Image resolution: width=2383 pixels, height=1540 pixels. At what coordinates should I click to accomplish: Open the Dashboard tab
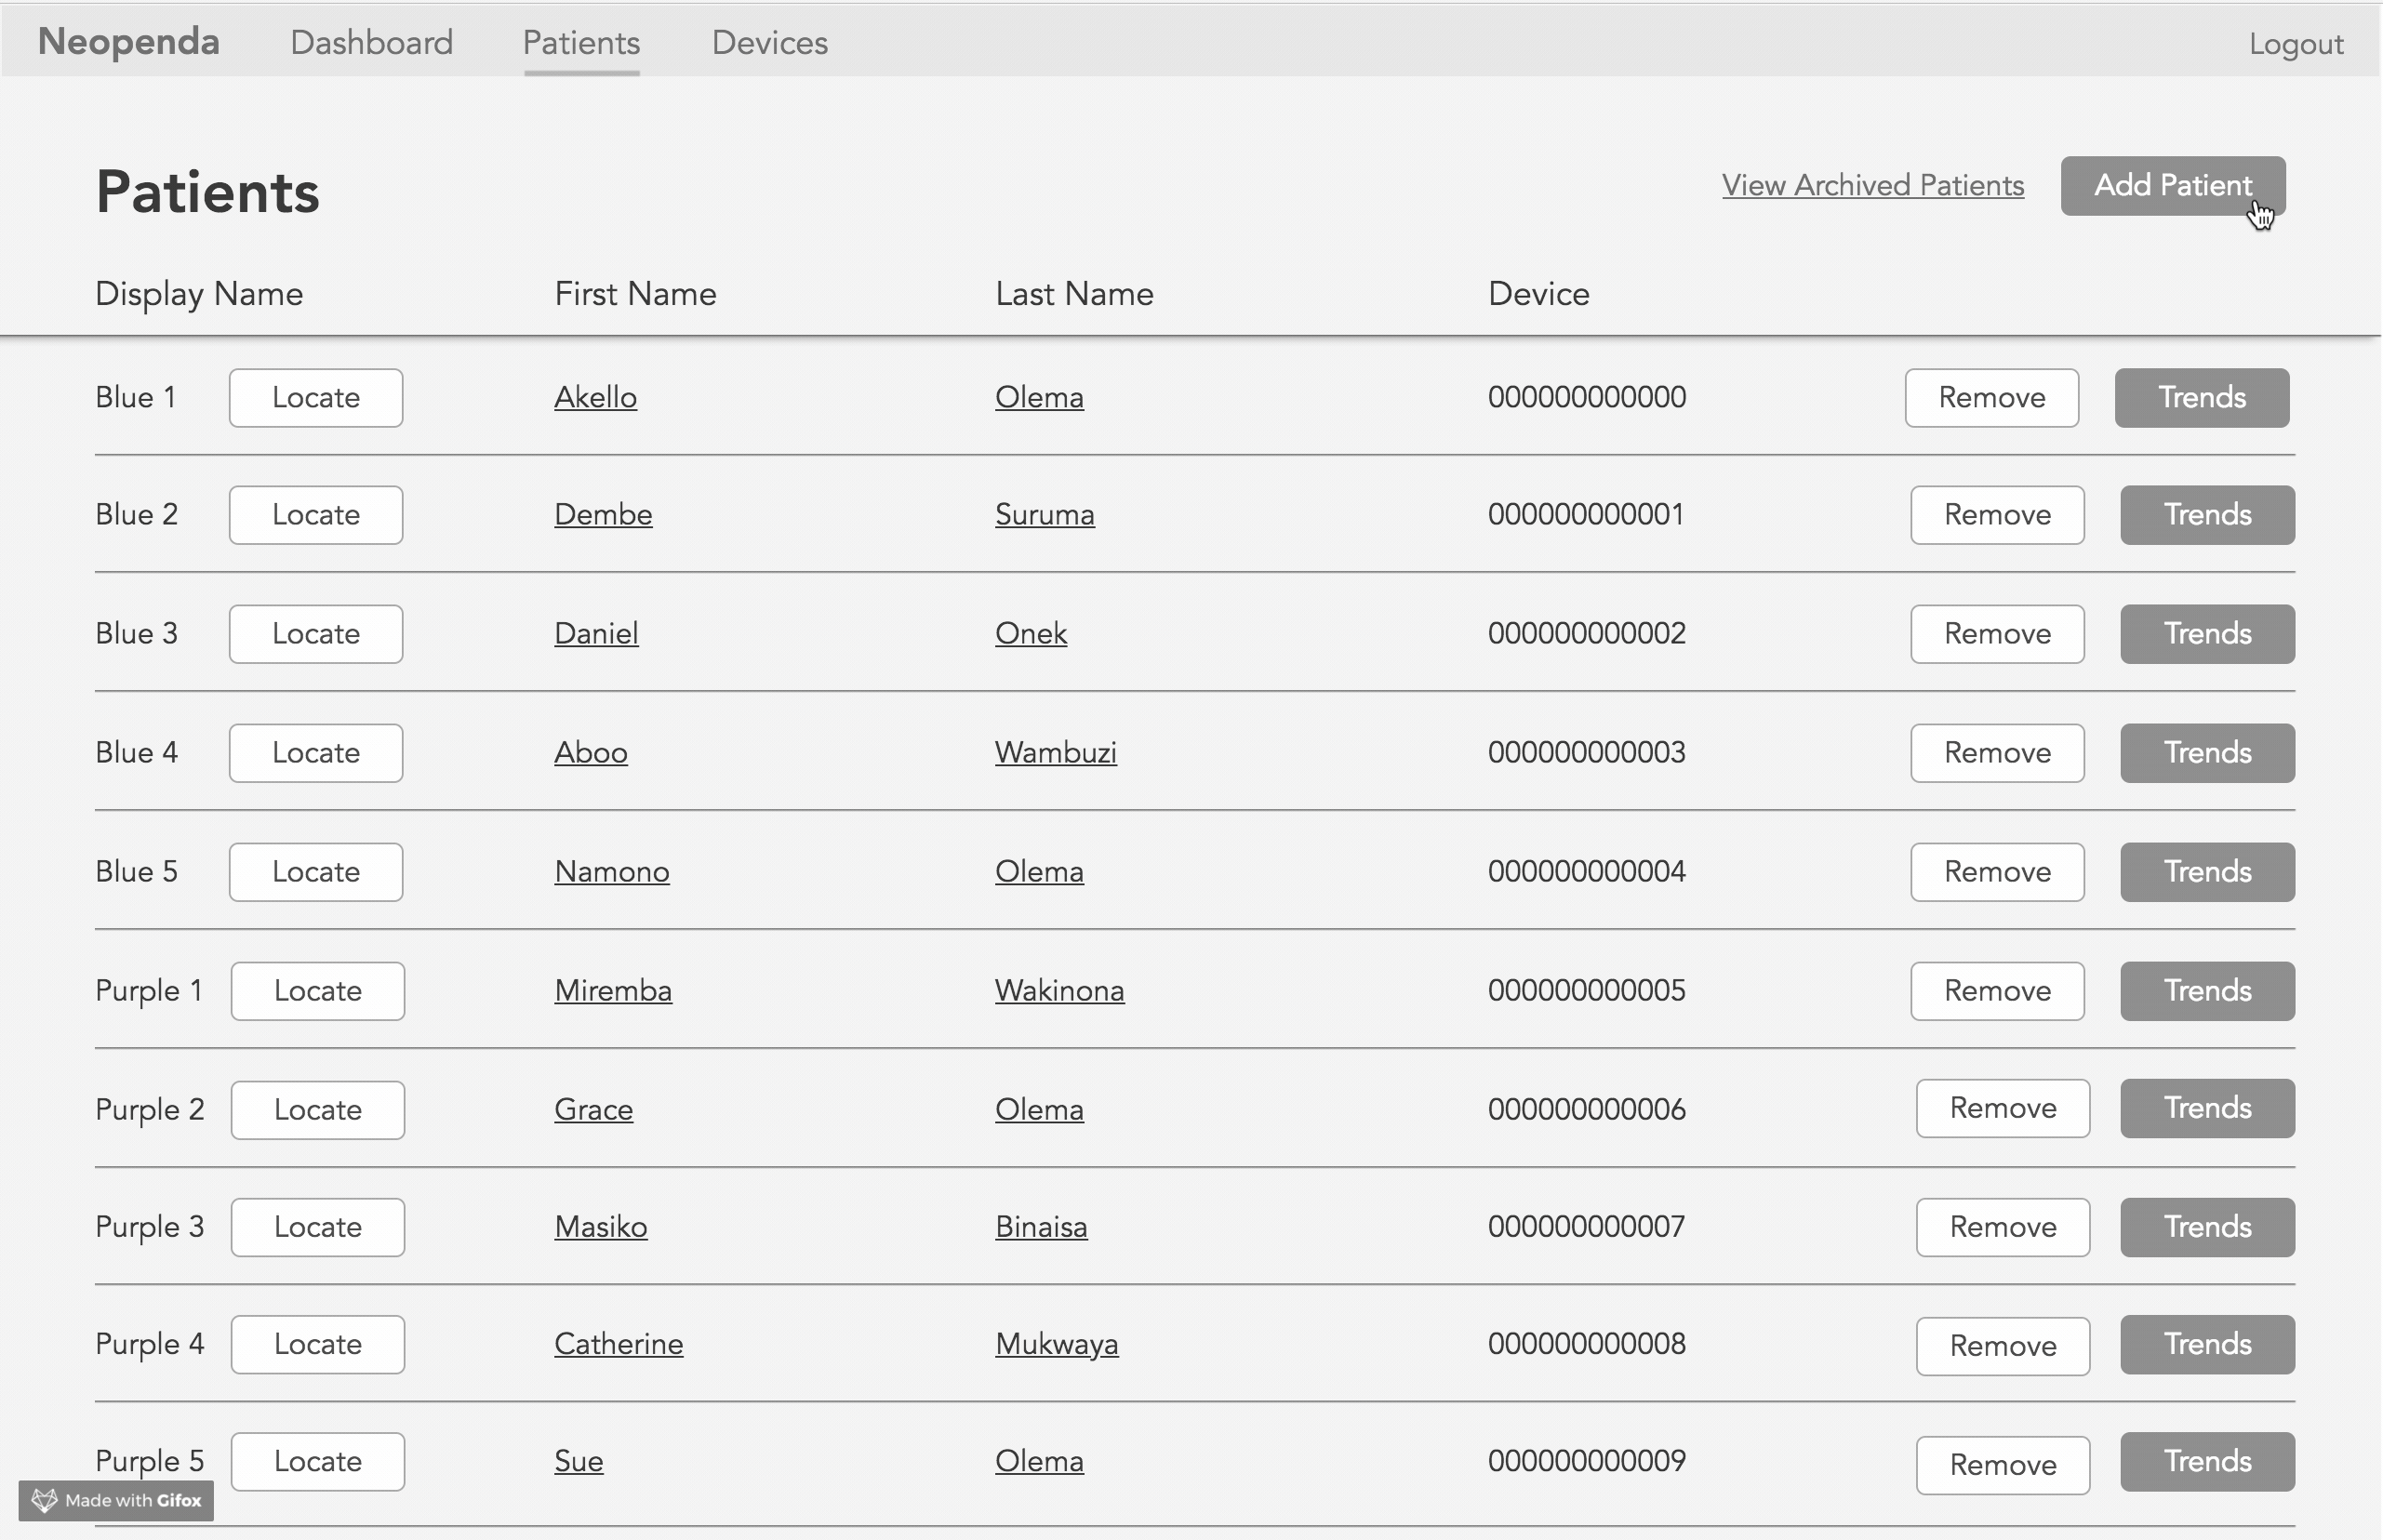(371, 42)
